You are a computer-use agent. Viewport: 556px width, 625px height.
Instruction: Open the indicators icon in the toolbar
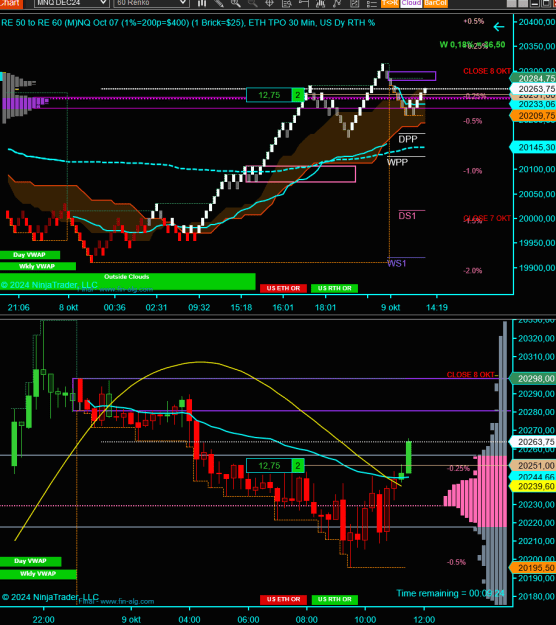tap(320, 3)
